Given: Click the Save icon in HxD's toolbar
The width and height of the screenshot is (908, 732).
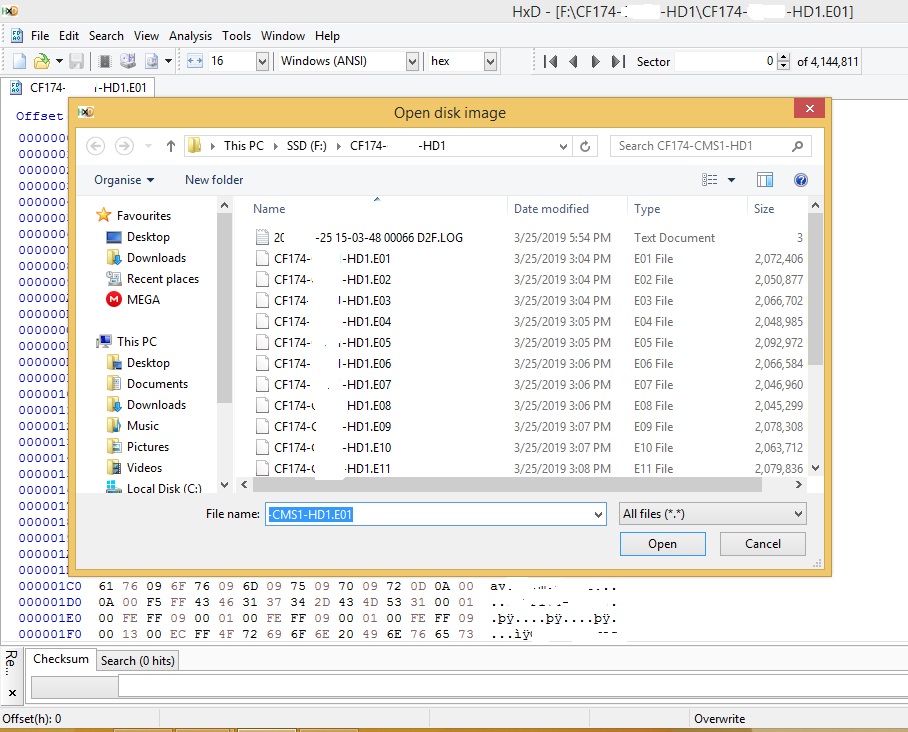Looking at the screenshot, I should (x=75, y=61).
